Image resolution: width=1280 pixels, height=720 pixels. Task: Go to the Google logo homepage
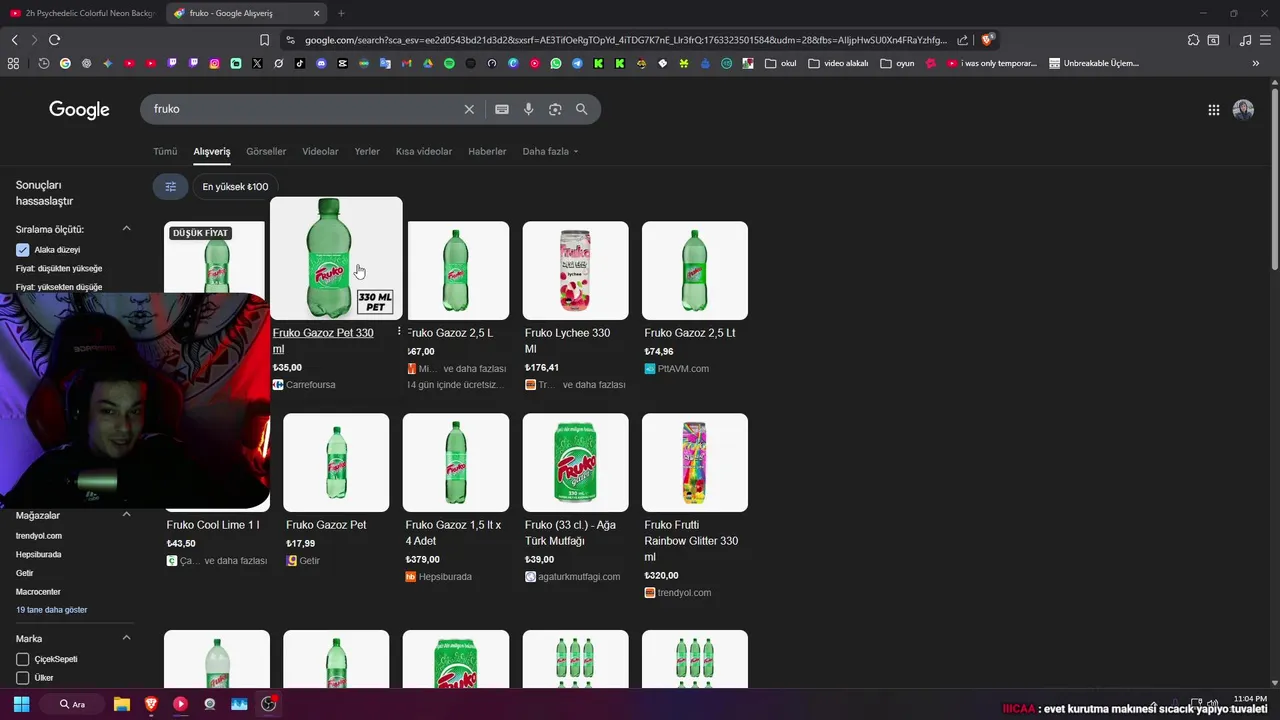tap(79, 110)
